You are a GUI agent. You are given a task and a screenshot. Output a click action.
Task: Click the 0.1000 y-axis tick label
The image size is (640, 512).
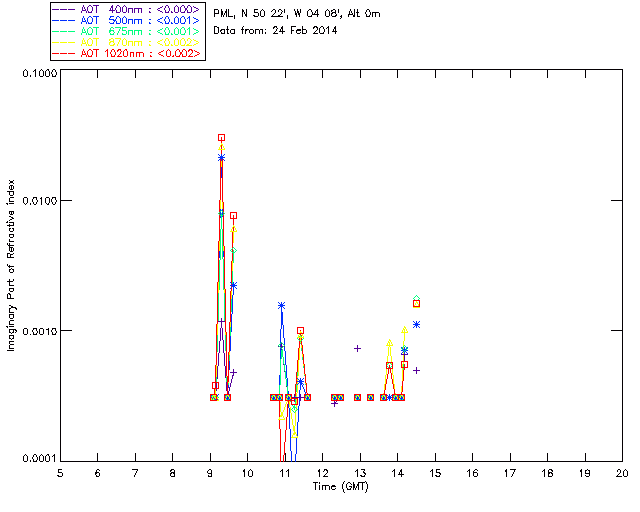click(x=39, y=73)
